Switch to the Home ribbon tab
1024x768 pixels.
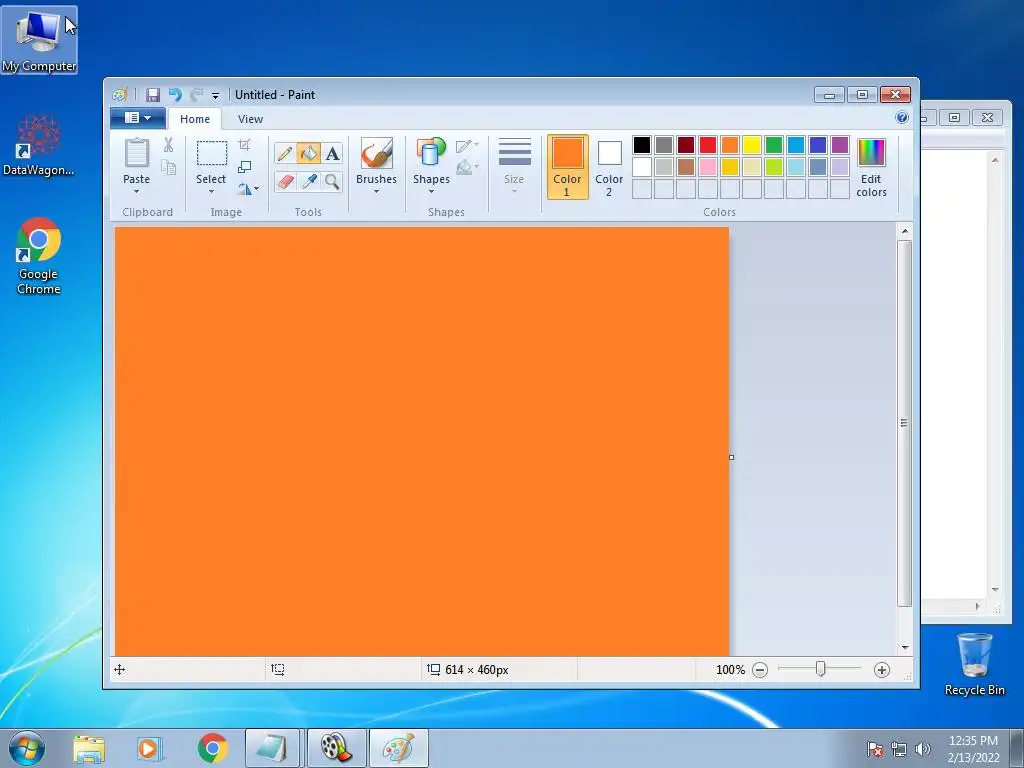195,119
